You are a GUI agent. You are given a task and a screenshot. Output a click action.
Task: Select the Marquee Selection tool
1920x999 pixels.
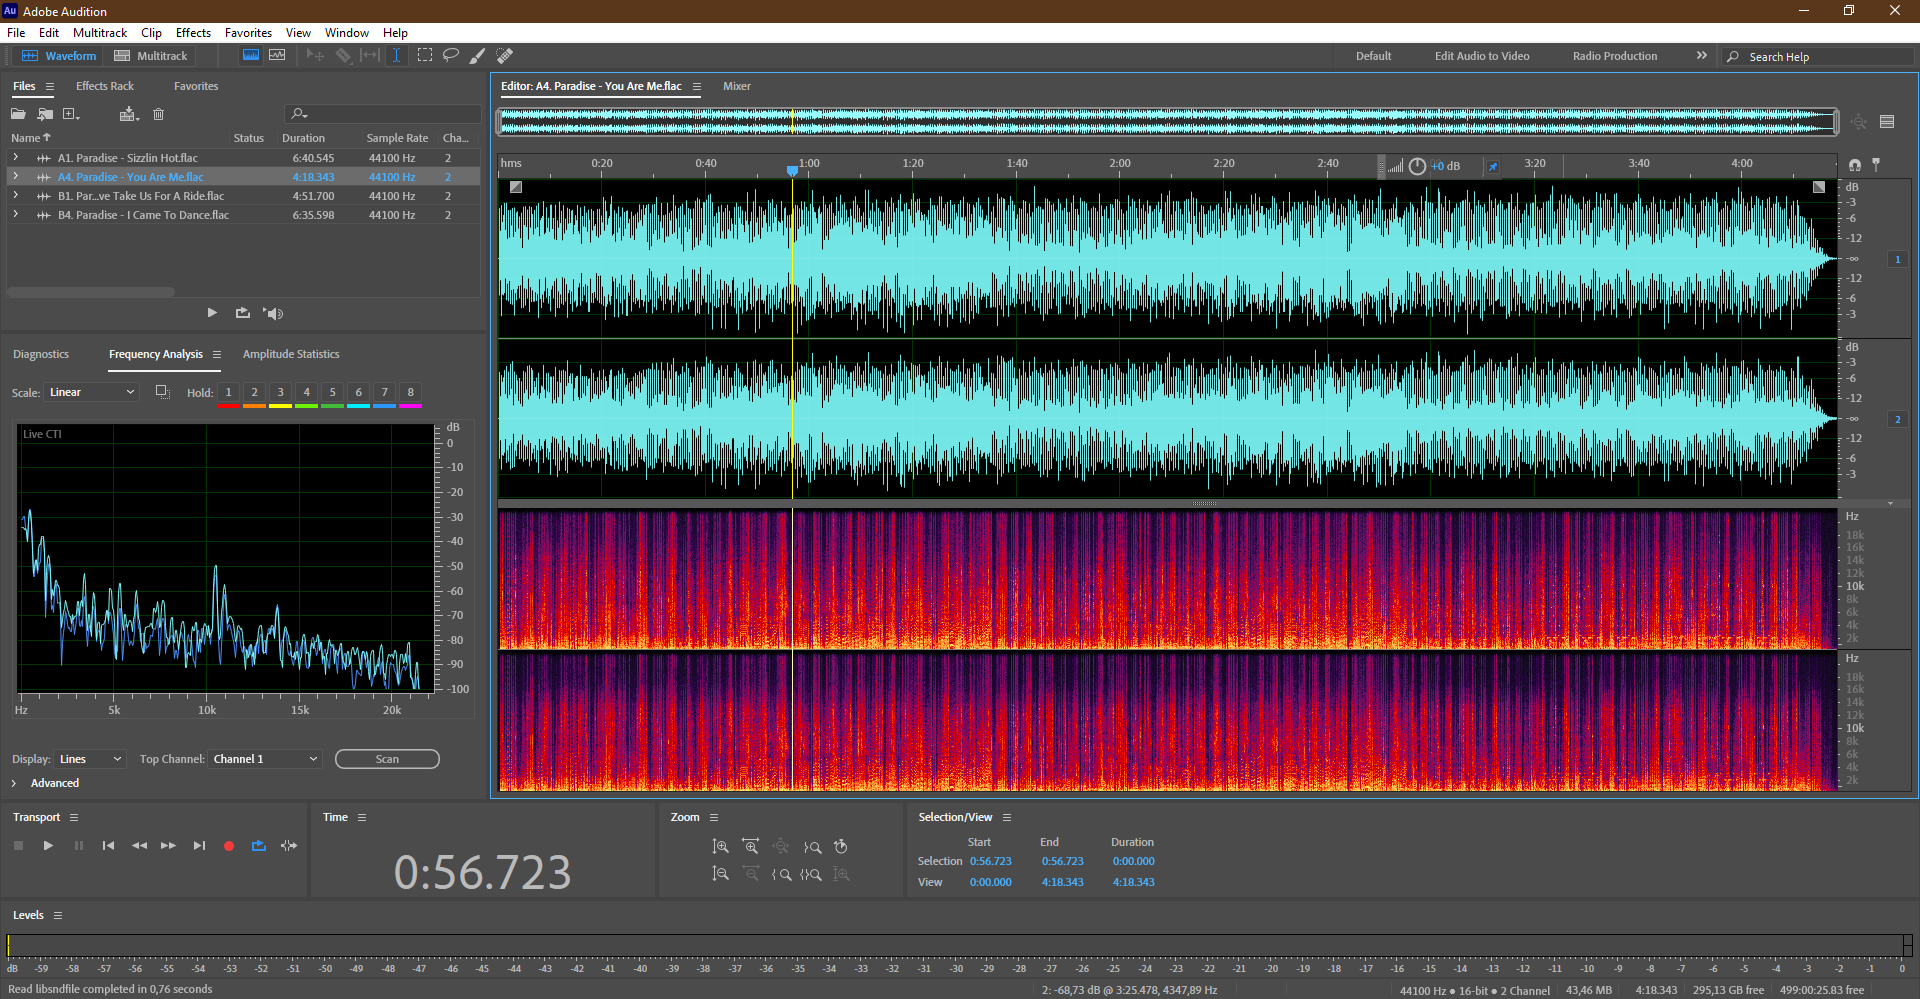425,56
